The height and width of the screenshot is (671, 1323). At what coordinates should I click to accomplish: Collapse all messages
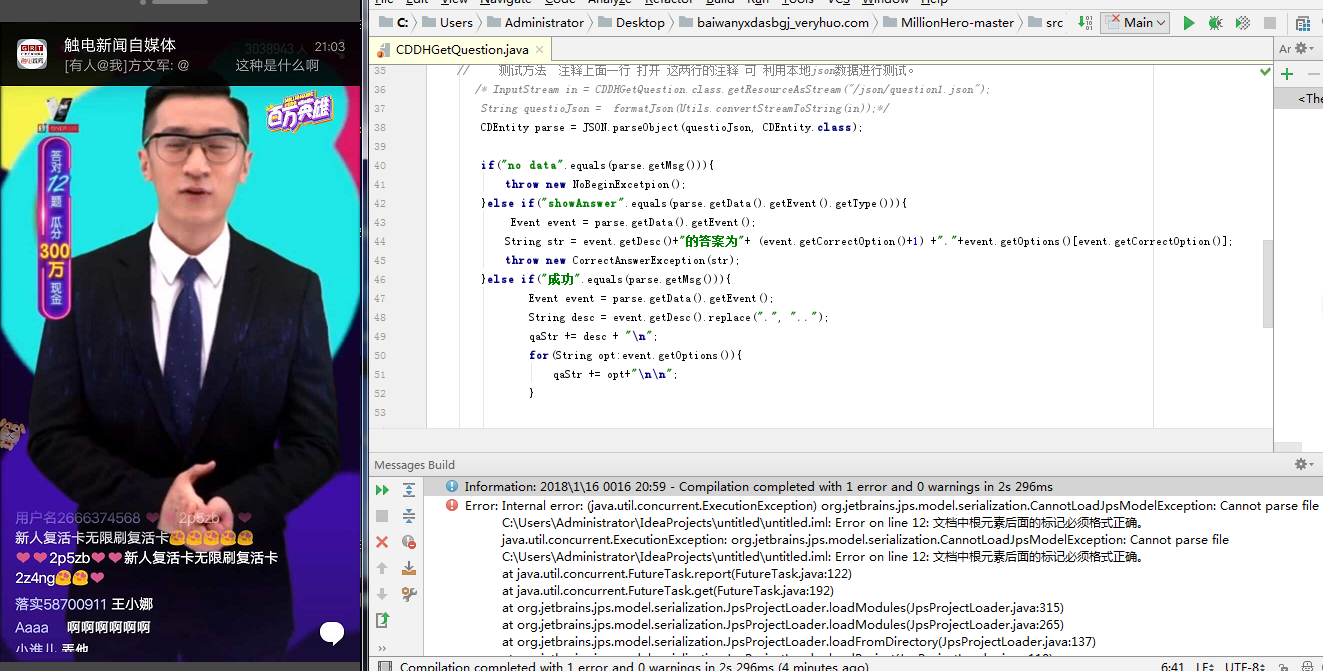pos(409,516)
